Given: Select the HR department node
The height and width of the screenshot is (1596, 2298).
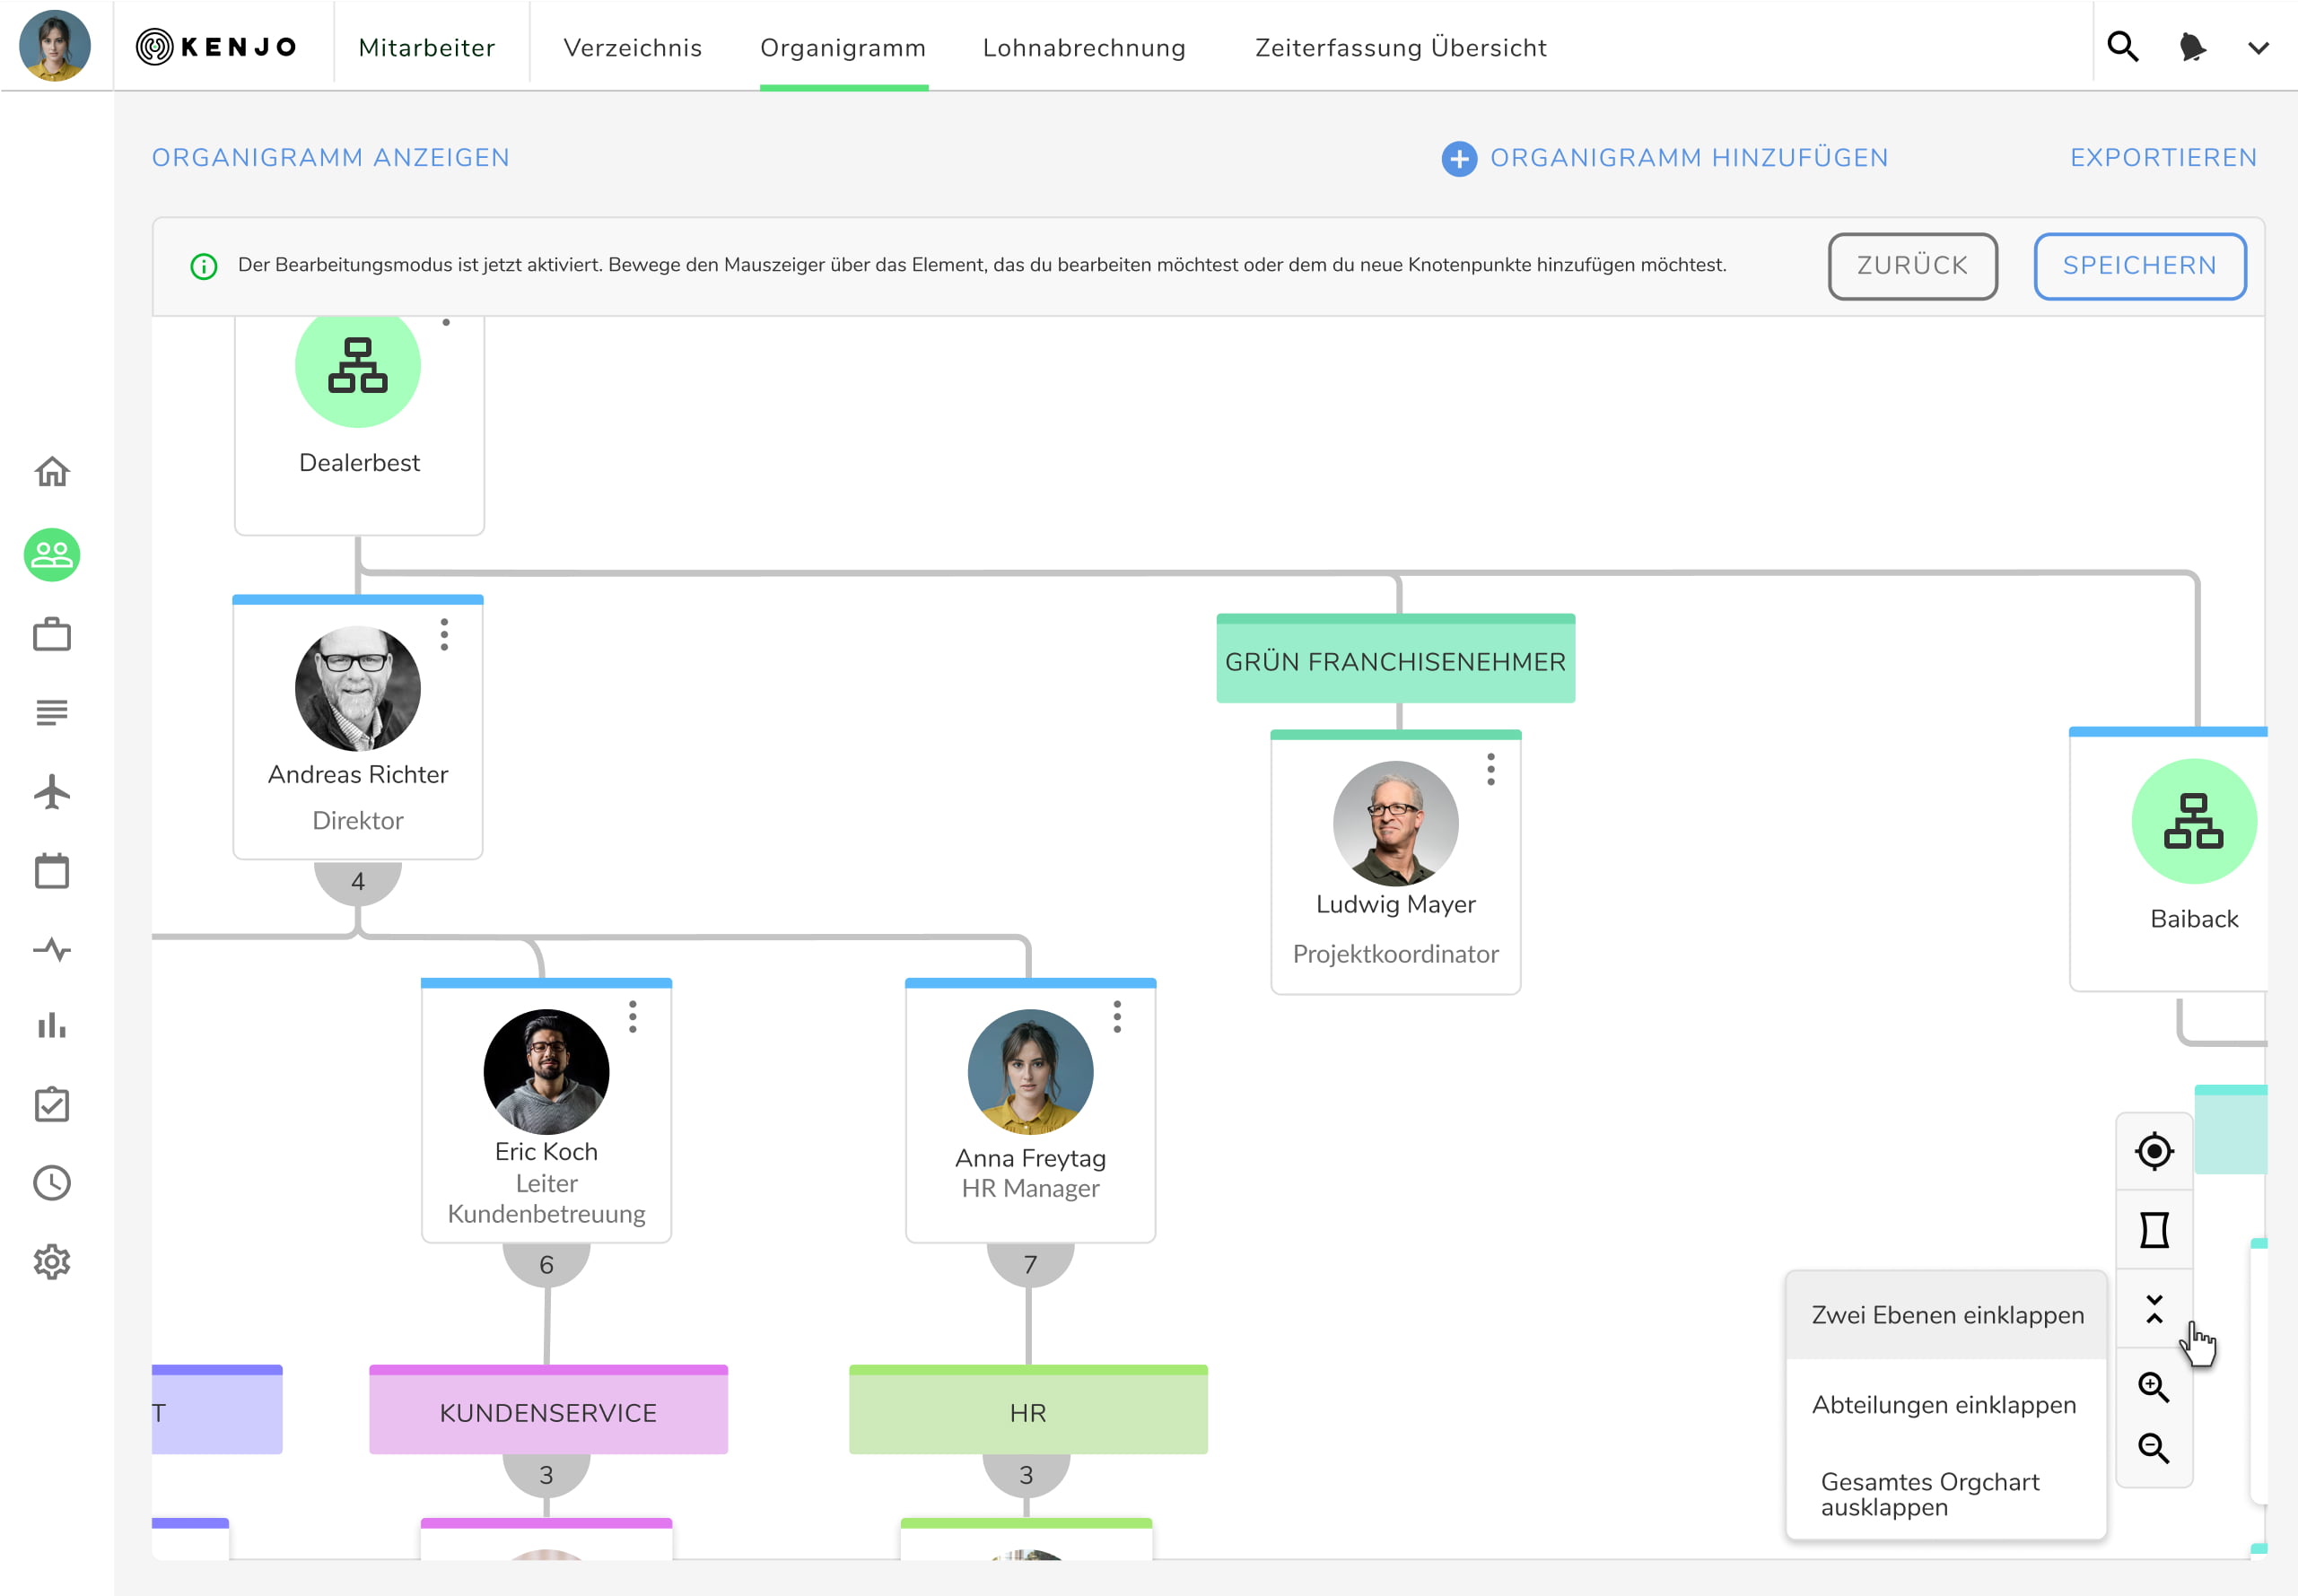Looking at the screenshot, I should [1028, 1410].
